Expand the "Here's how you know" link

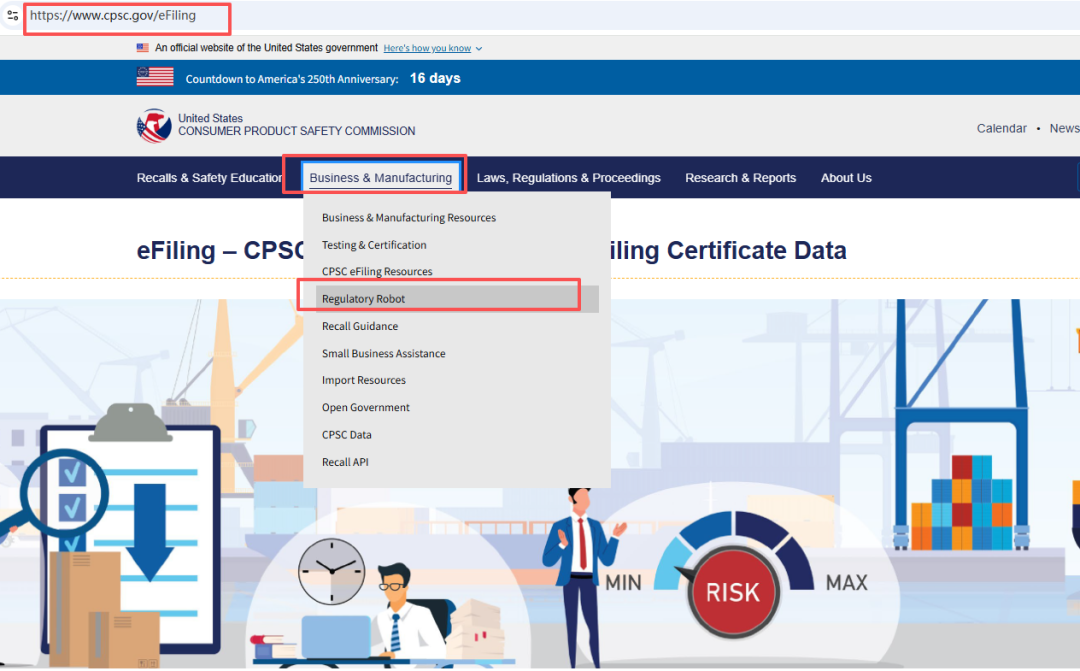coord(433,48)
